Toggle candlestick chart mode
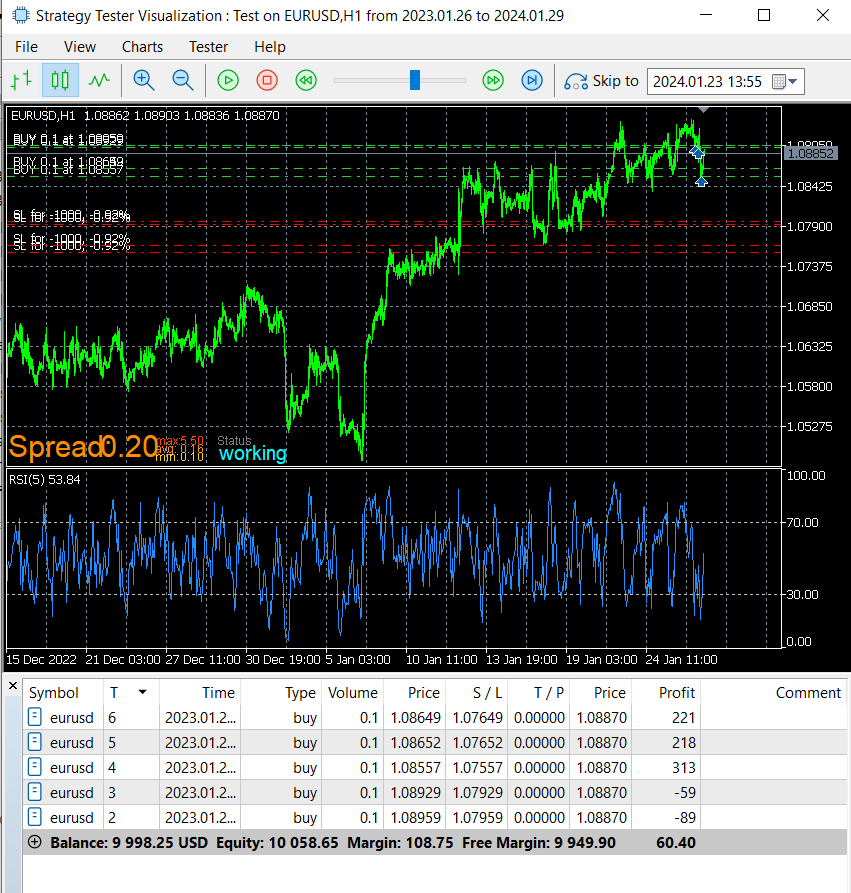The height and width of the screenshot is (893, 851). pyautogui.click(x=60, y=80)
